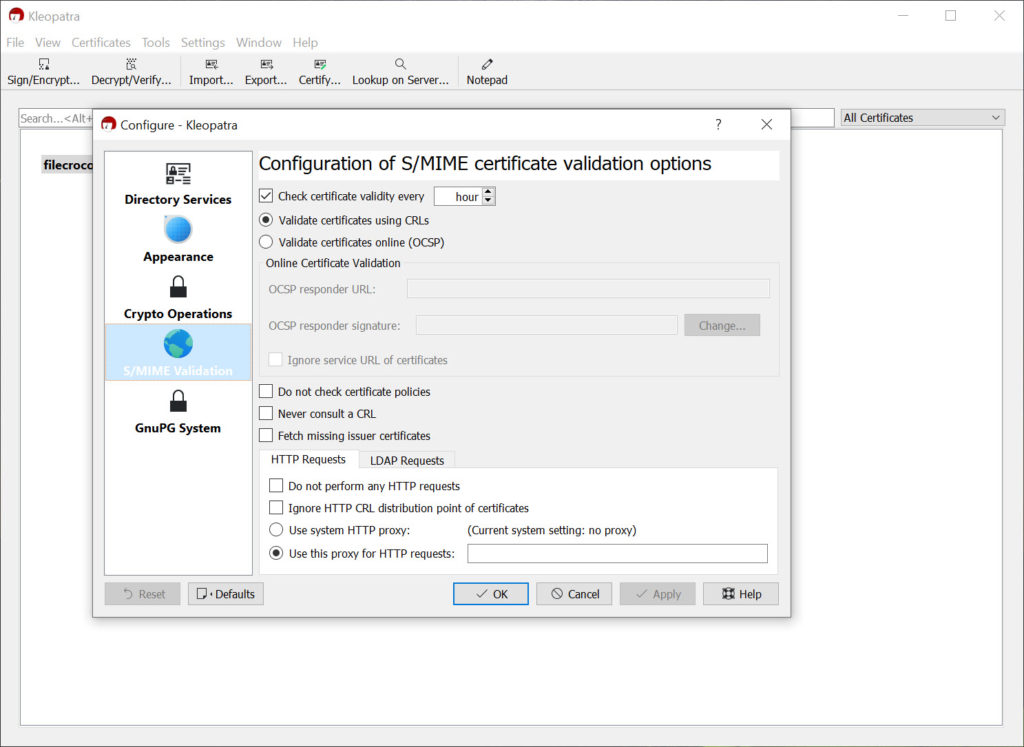The width and height of the screenshot is (1024, 747).
Task: Open Lookup on Server search tool
Action: [x=400, y=72]
